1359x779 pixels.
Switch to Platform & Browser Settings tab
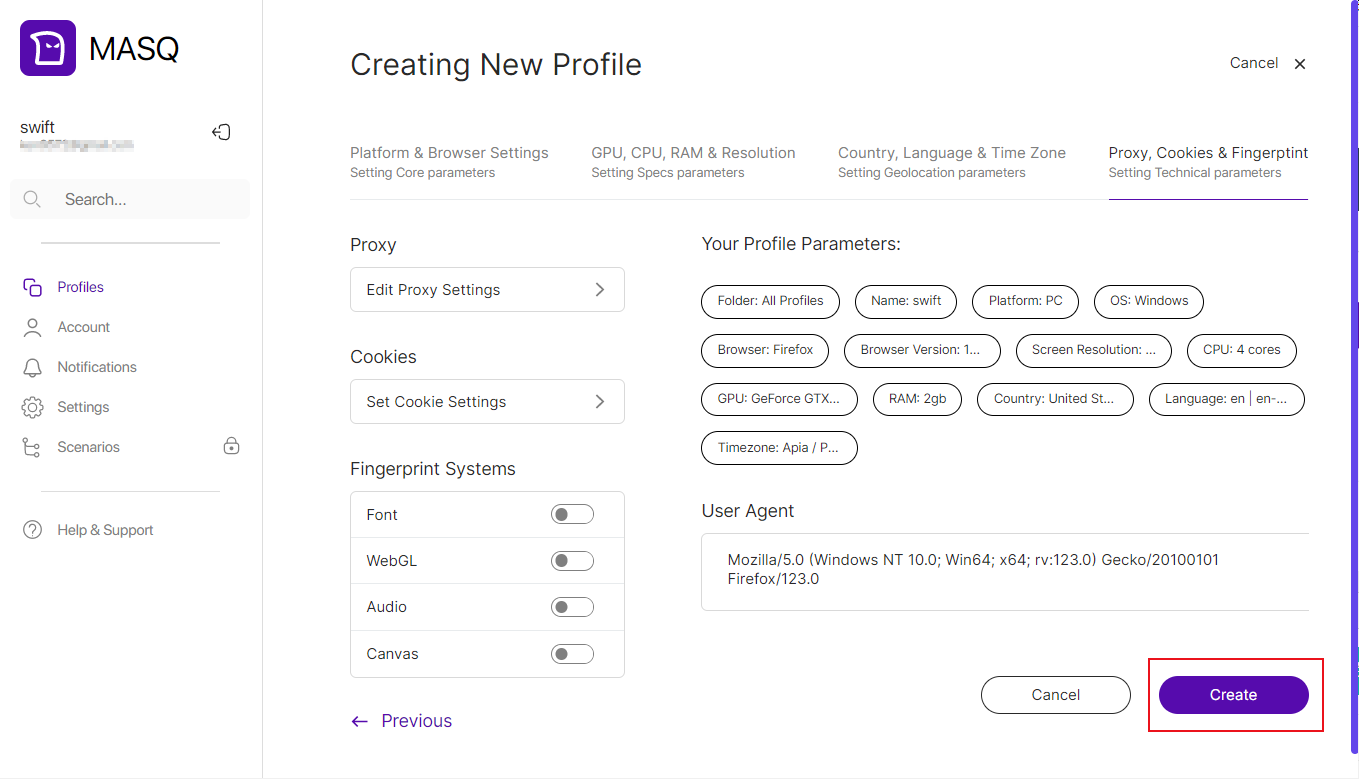coord(449,162)
